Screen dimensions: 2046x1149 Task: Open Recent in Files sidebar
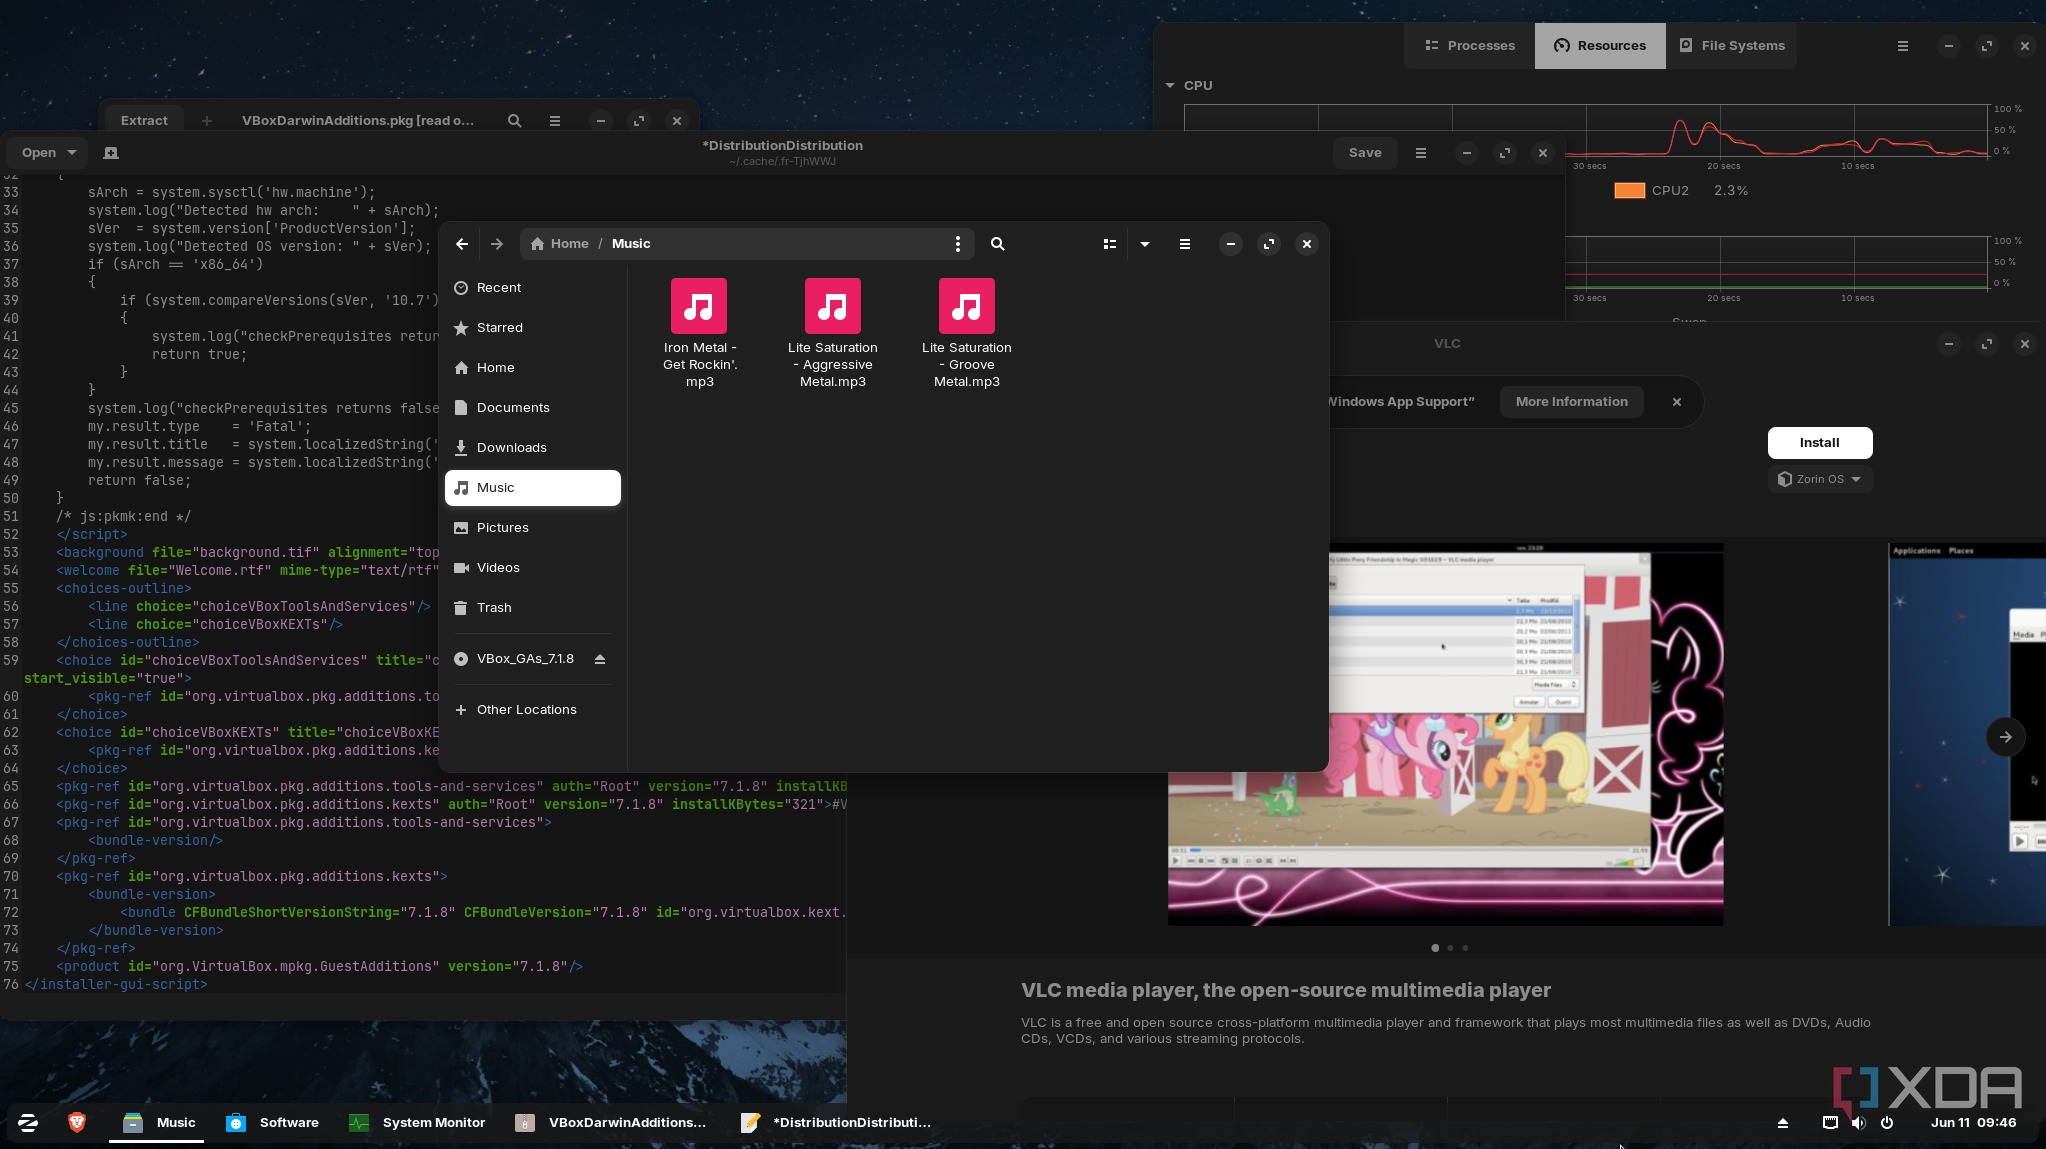click(533, 288)
